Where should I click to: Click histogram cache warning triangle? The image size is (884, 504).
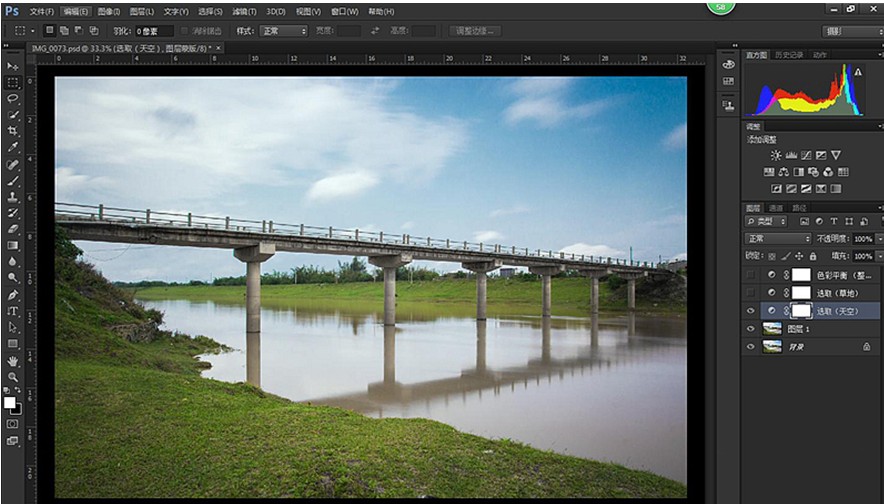point(858,72)
